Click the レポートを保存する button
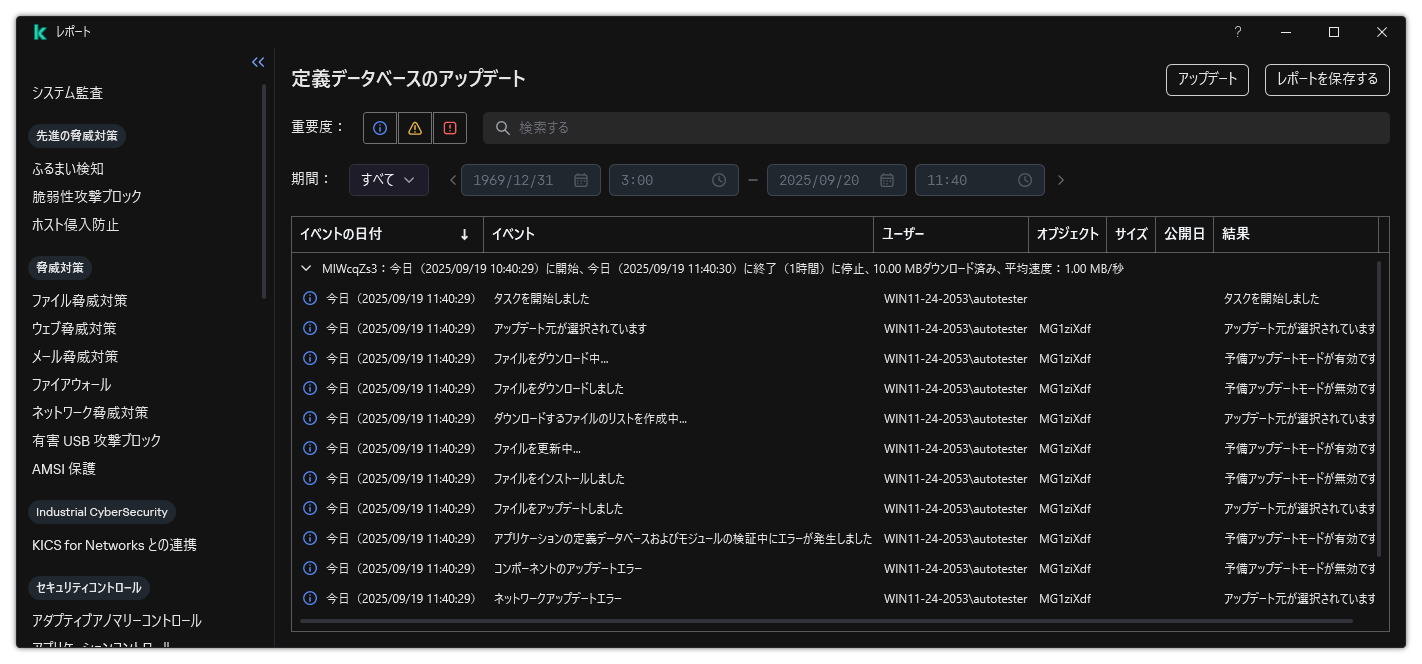The width and height of the screenshot is (1422, 664). pos(1327,79)
